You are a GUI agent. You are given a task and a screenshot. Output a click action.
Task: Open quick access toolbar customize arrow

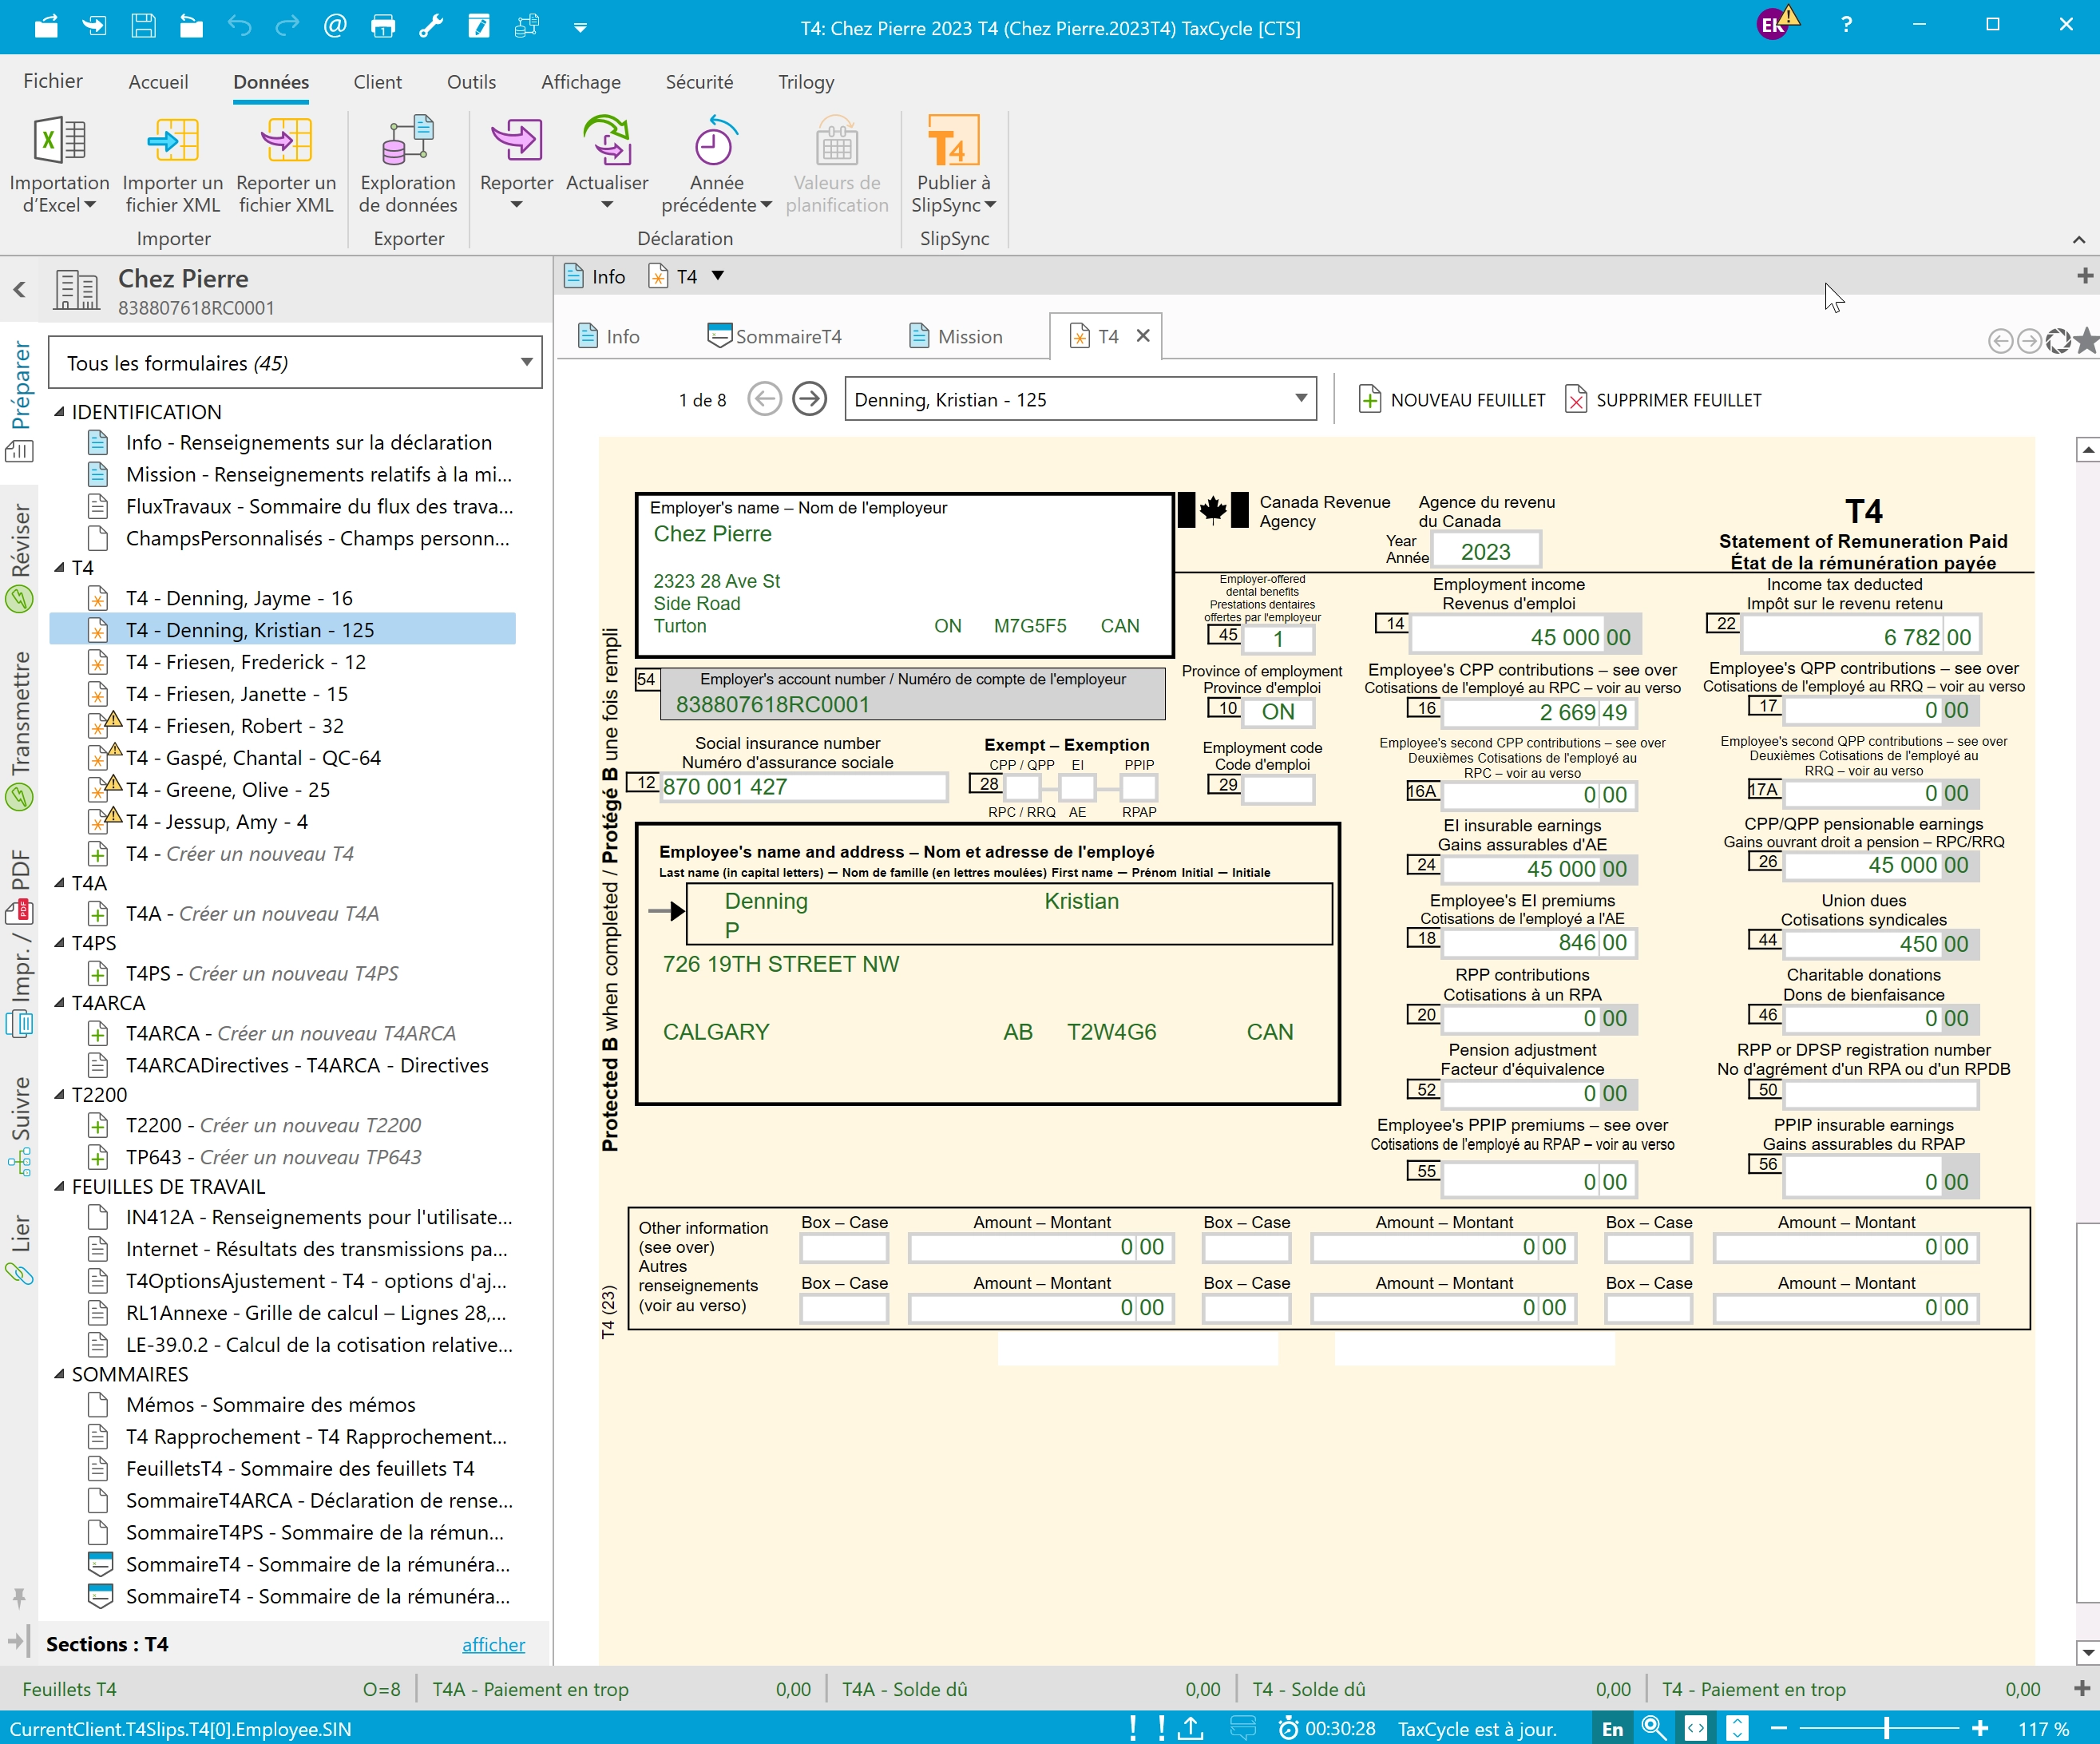pos(580,28)
